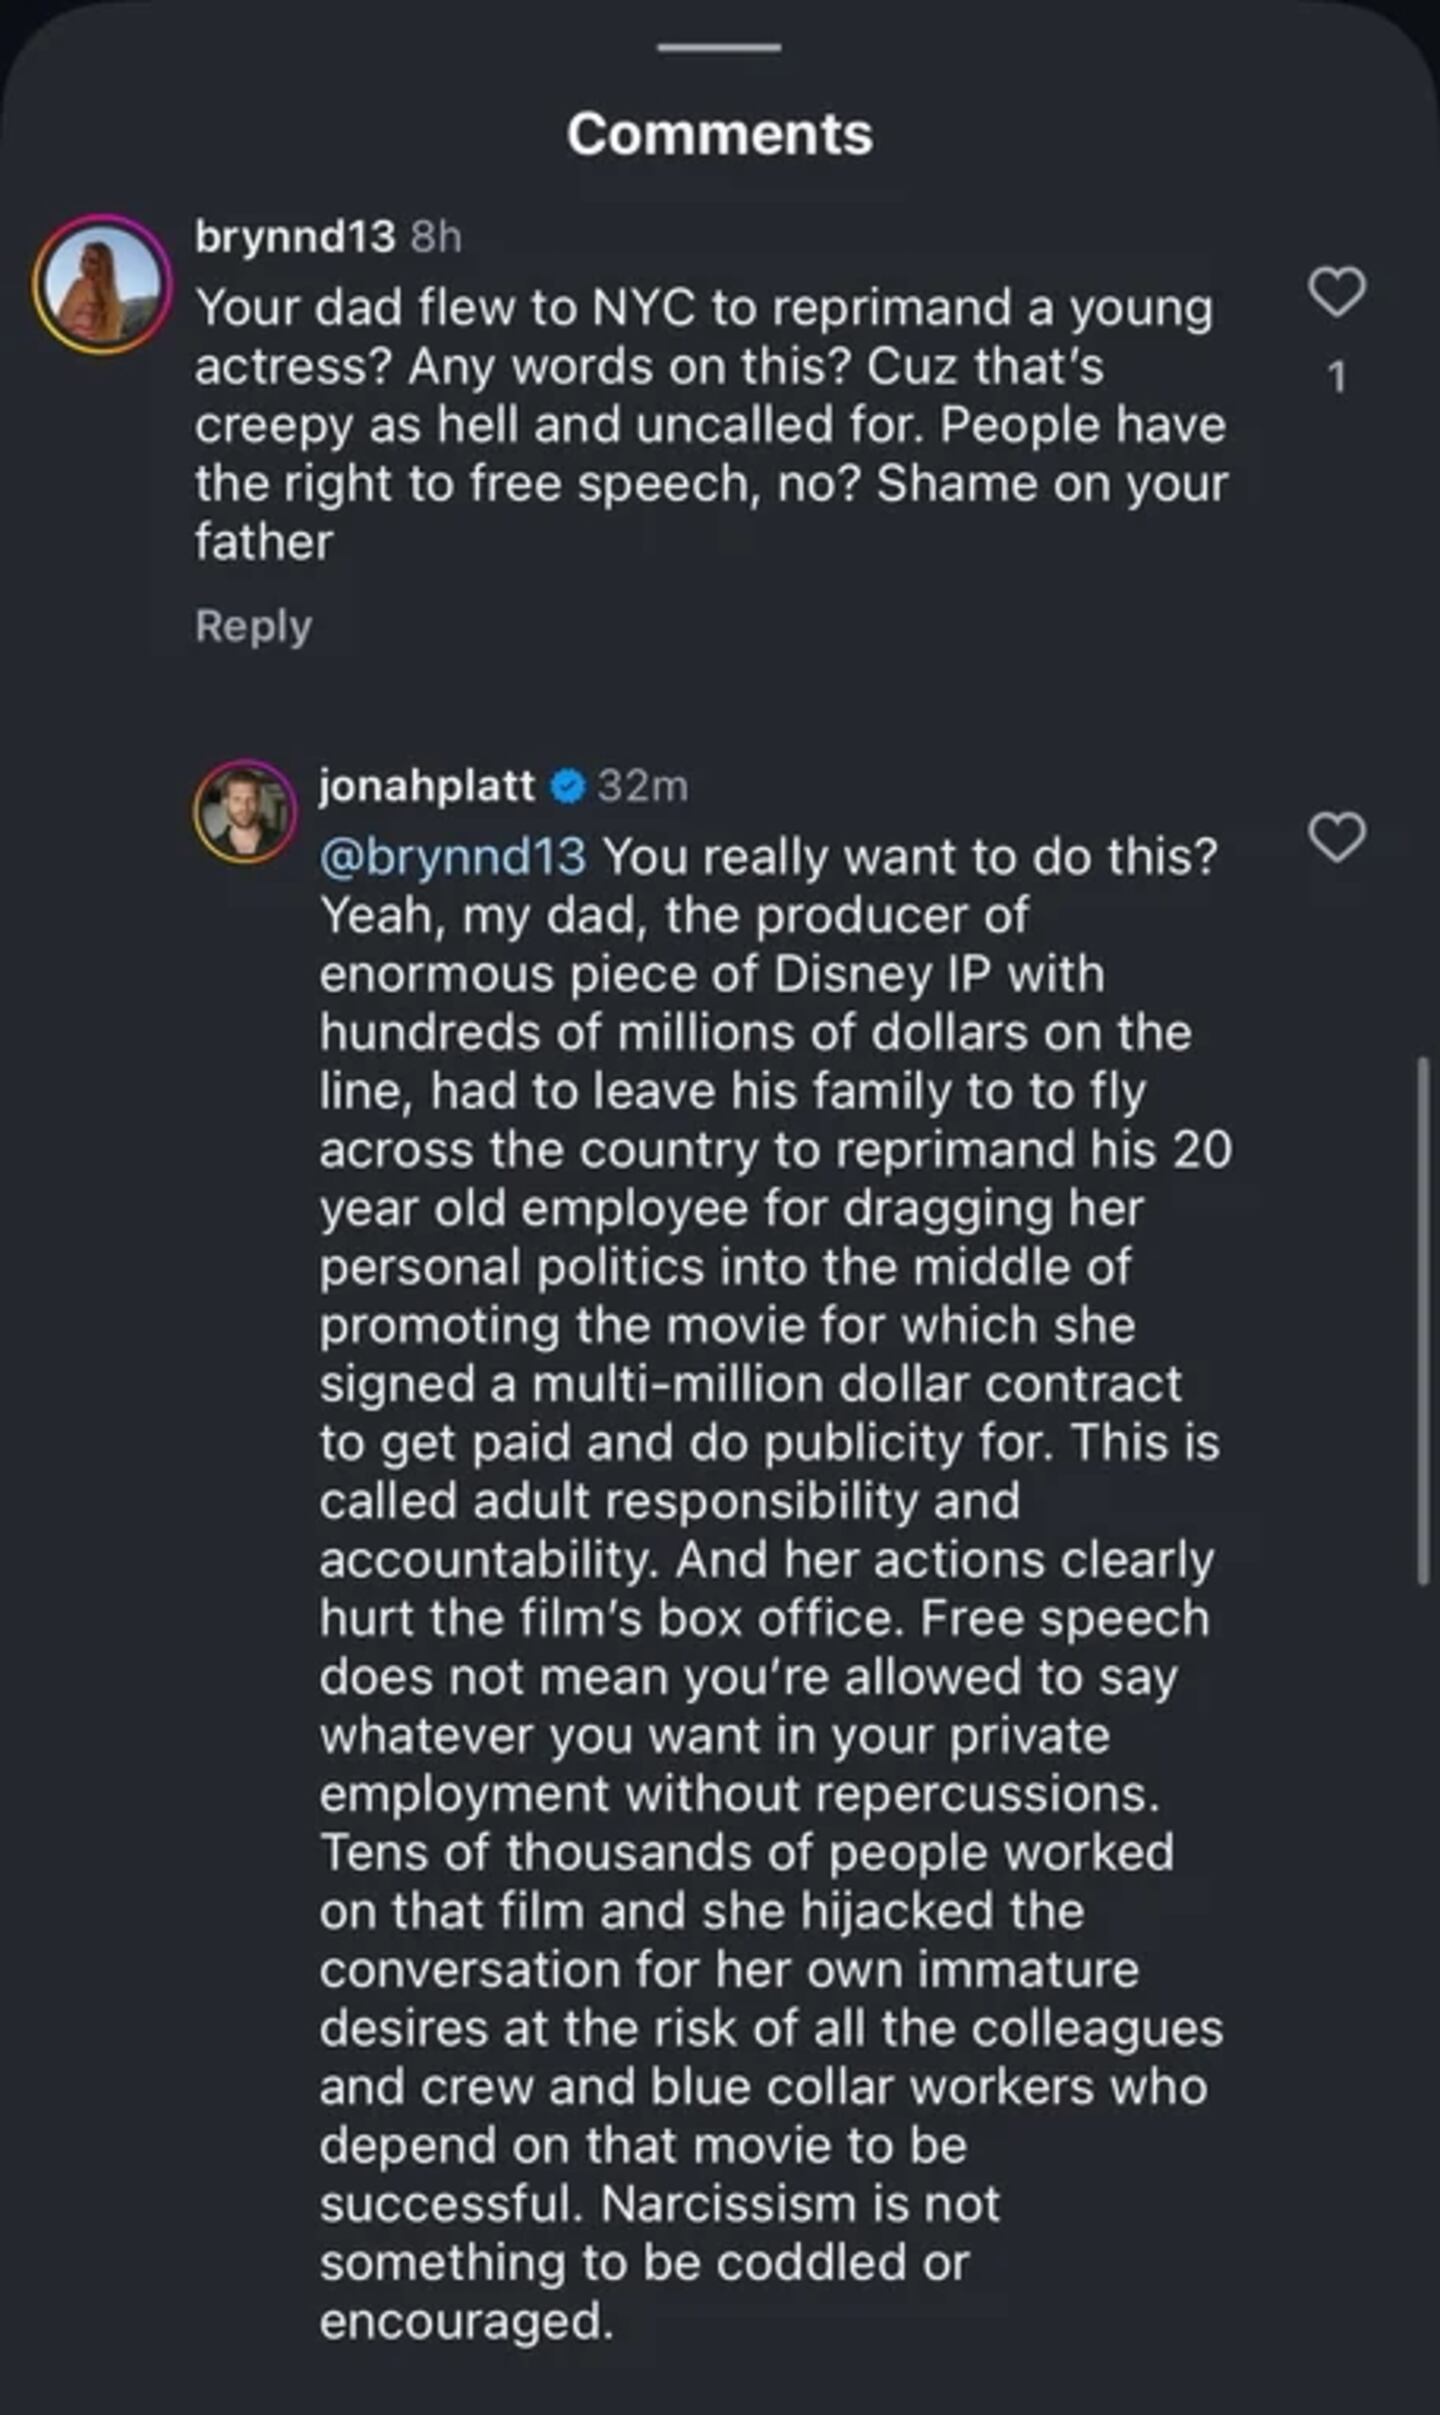
Task: Like jonahplatt's reply with heart icon
Action: point(1337,837)
